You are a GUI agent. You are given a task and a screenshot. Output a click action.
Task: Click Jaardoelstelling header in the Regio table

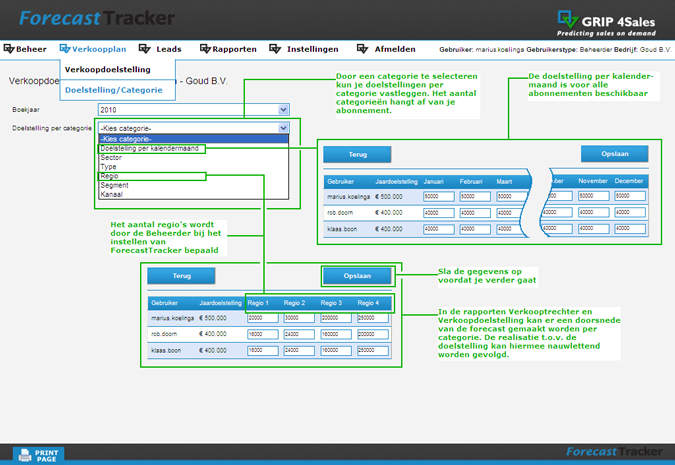click(x=220, y=303)
